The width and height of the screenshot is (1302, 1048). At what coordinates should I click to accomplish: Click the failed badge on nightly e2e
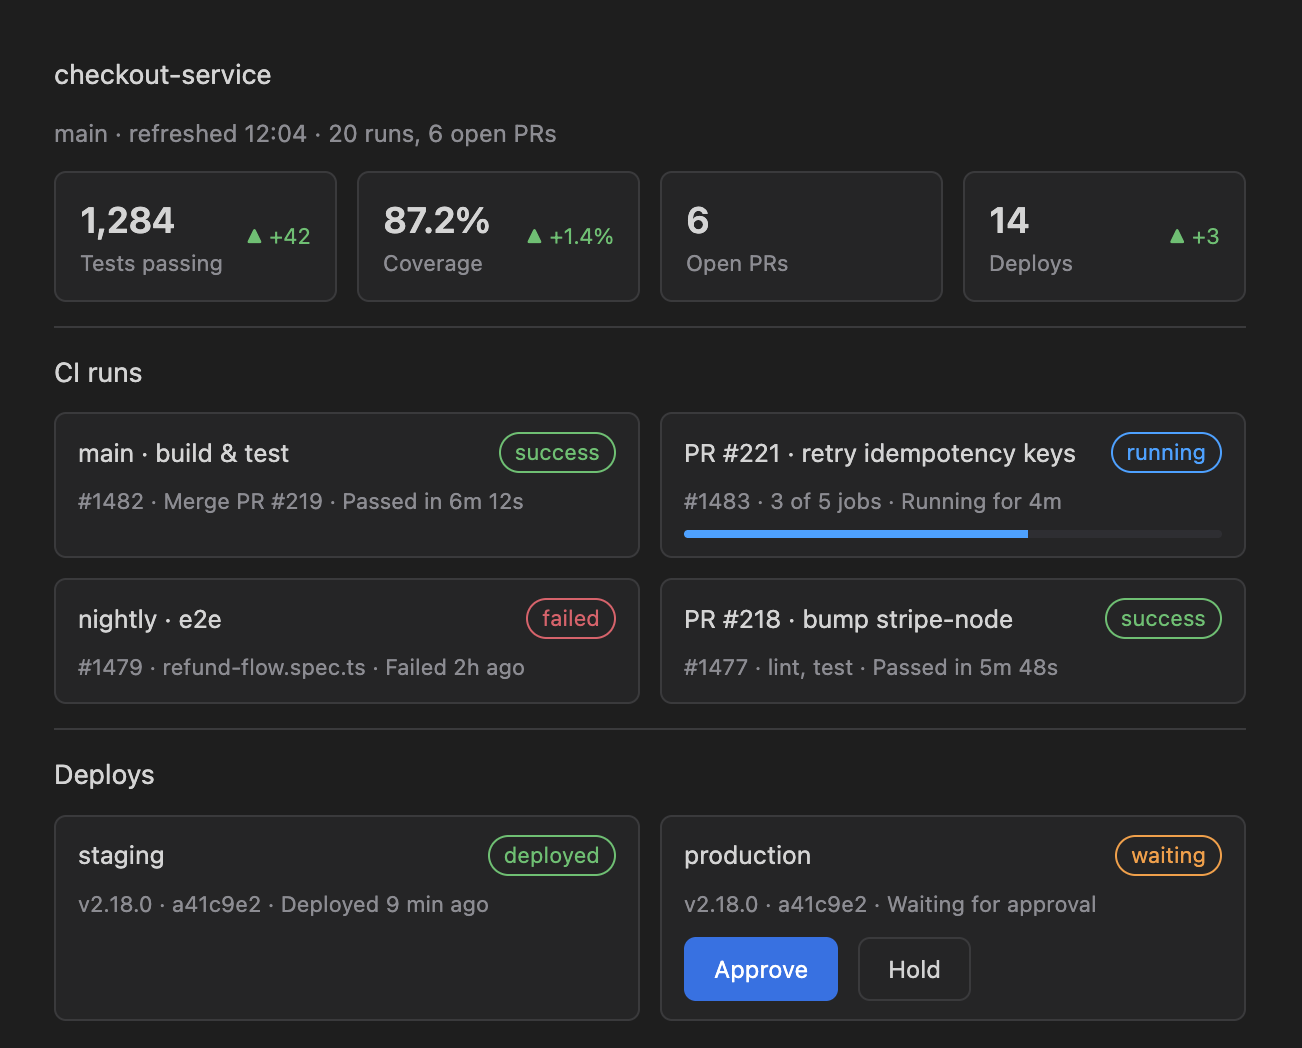[x=571, y=619]
